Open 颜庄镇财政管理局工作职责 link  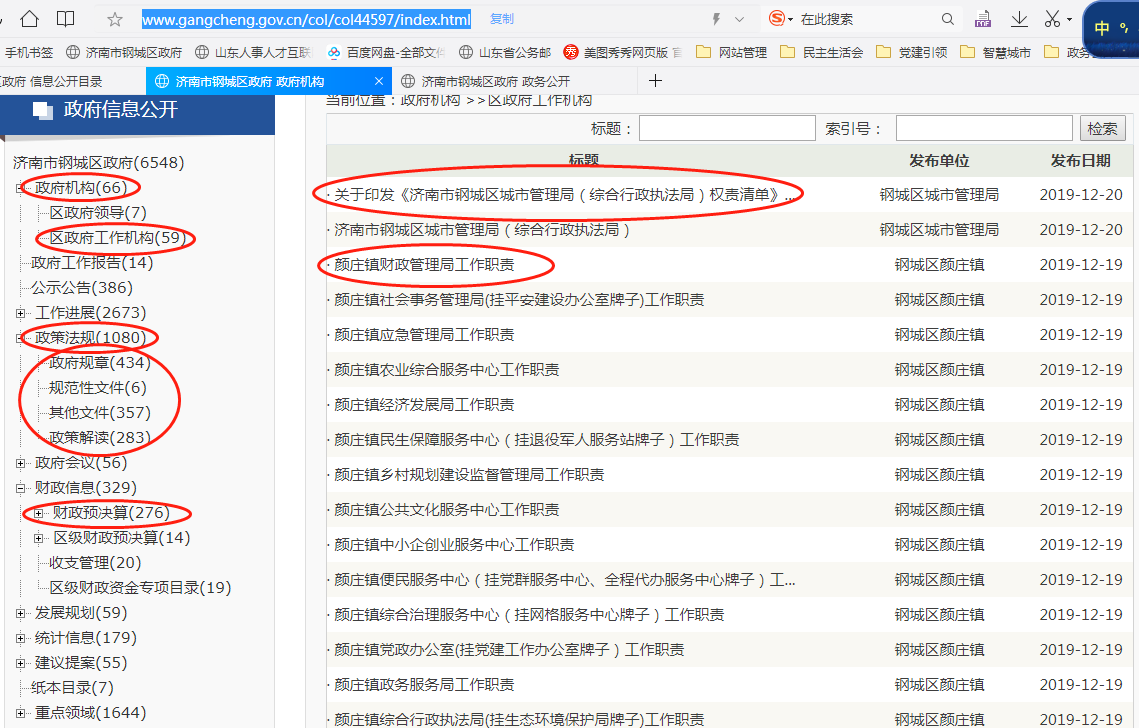pos(424,265)
